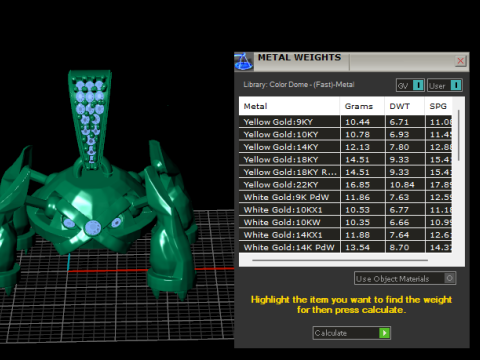This screenshot has height=360, width=480.
Task: Click the SPG column header
Action: [x=438, y=106]
